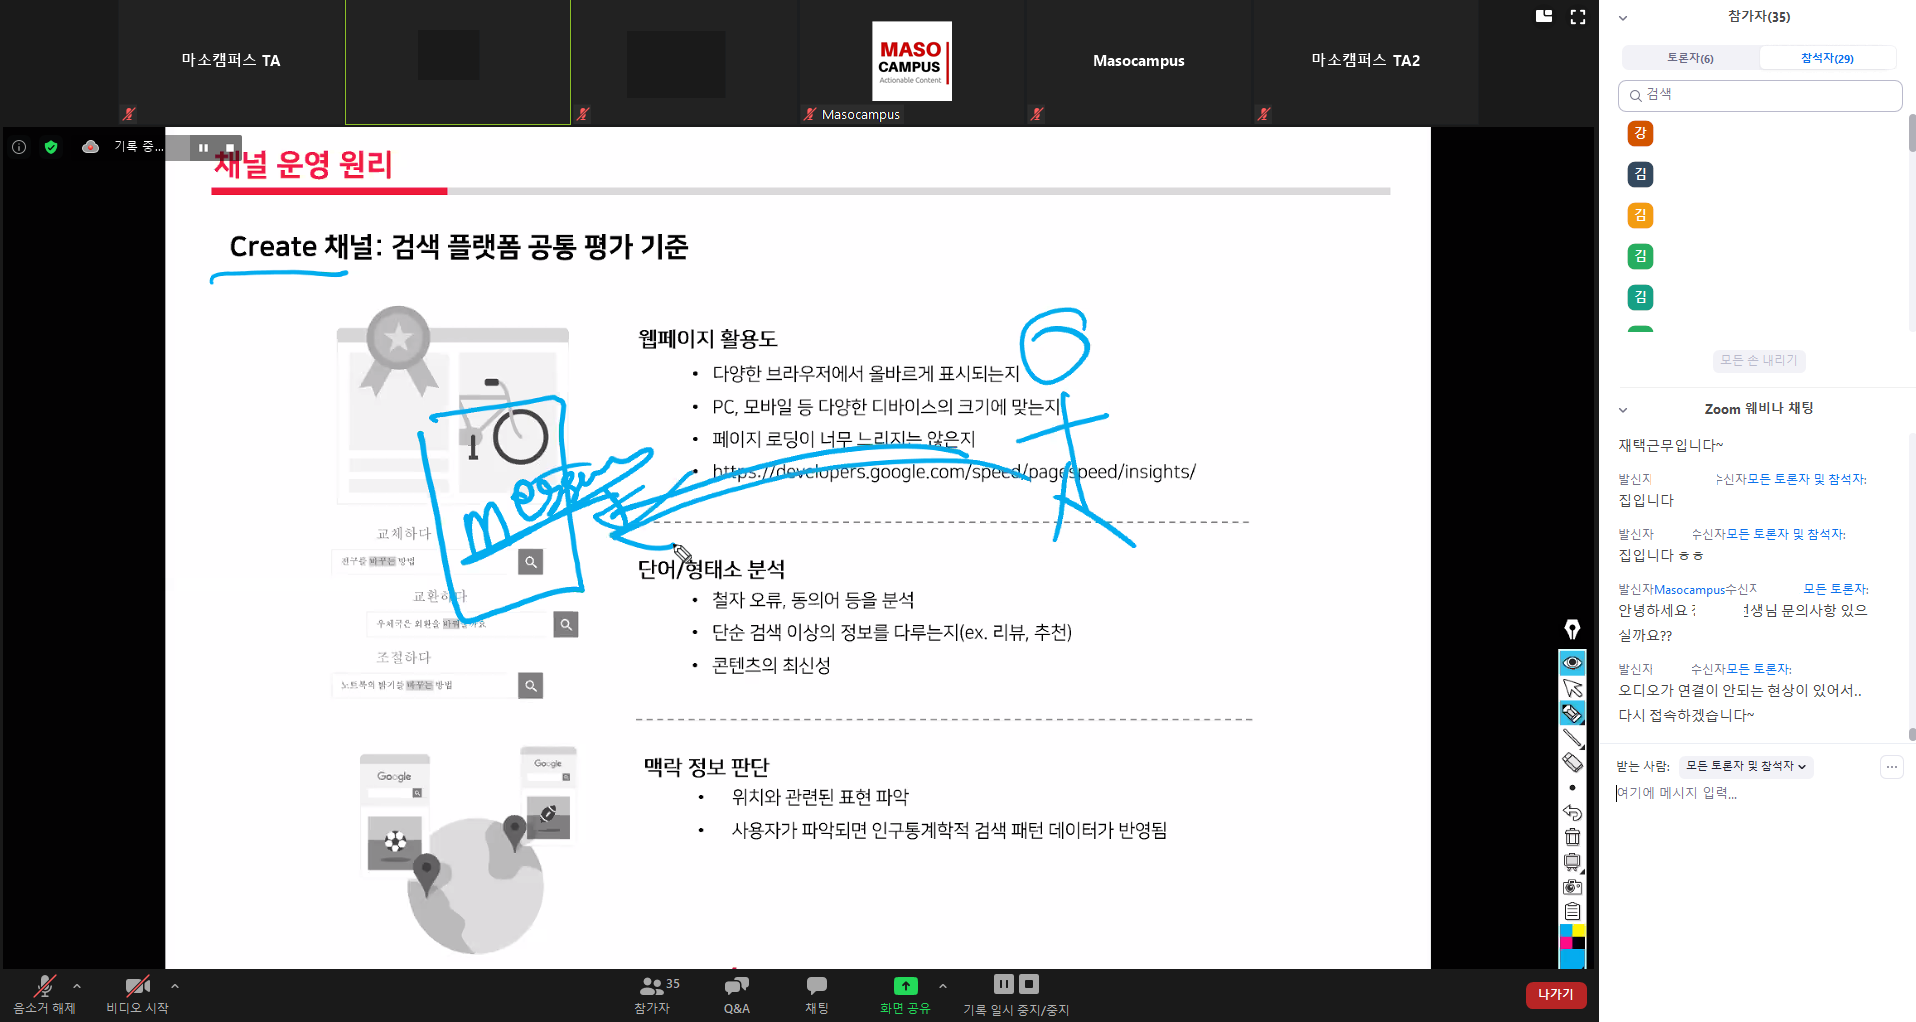Start video with 비디오 시작

pos(137,994)
